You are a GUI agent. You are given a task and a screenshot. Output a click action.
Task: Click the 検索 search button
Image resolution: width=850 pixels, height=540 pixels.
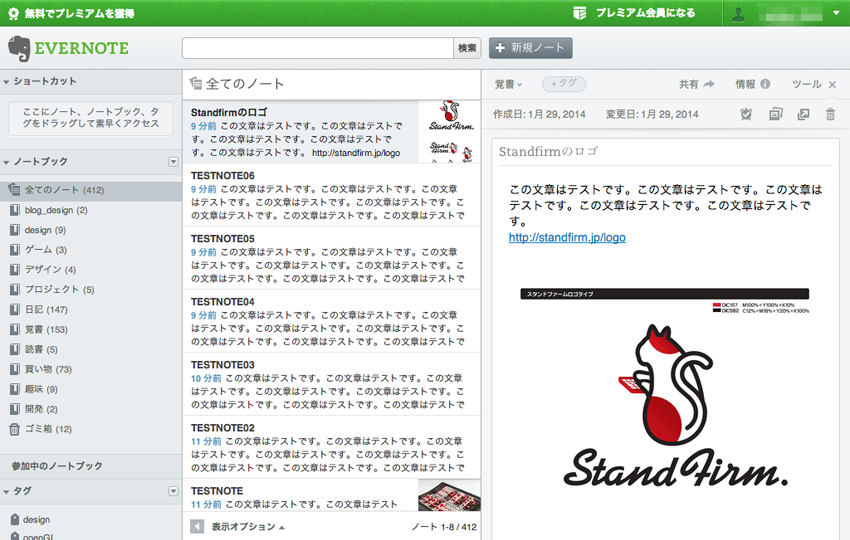(x=467, y=48)
